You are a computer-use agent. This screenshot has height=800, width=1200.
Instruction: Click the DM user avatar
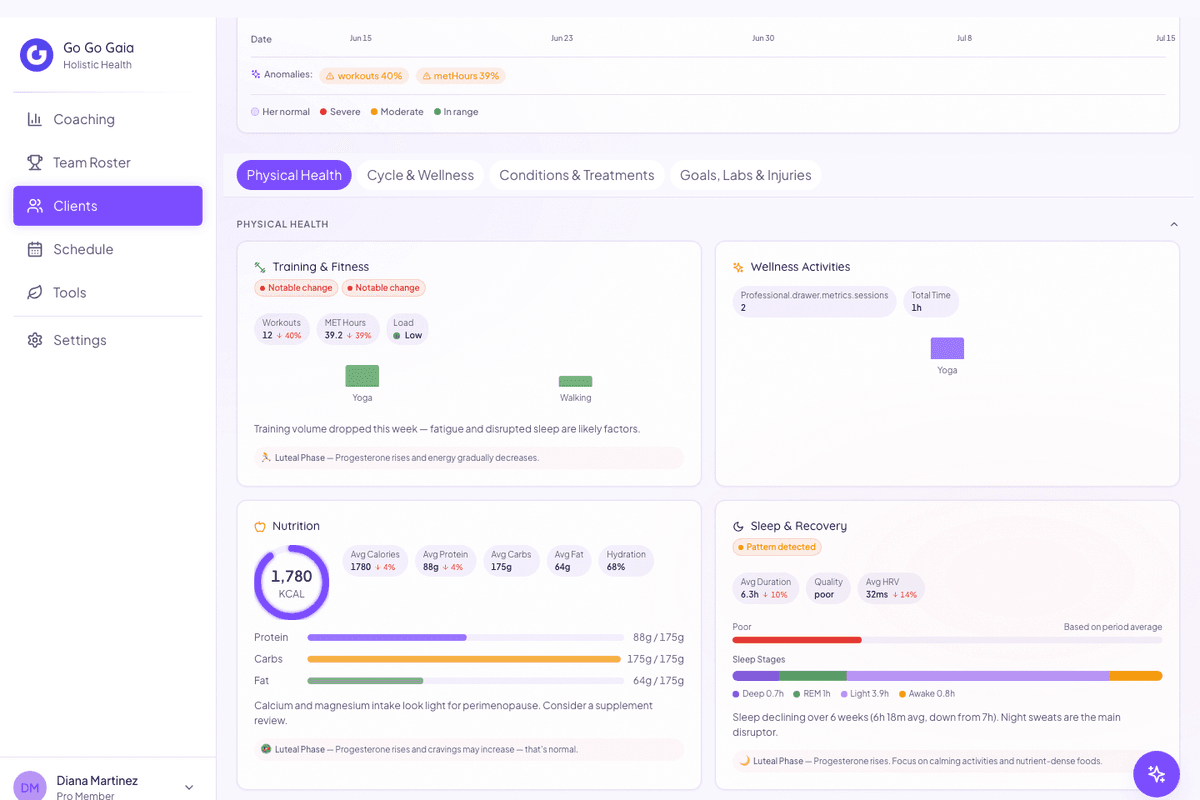tap(30, 787)
